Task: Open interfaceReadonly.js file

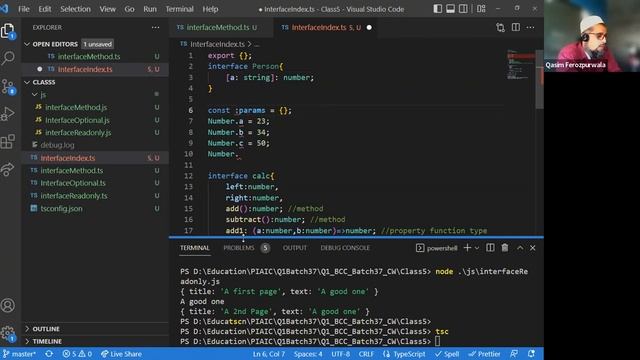Action: click(95, 133)
